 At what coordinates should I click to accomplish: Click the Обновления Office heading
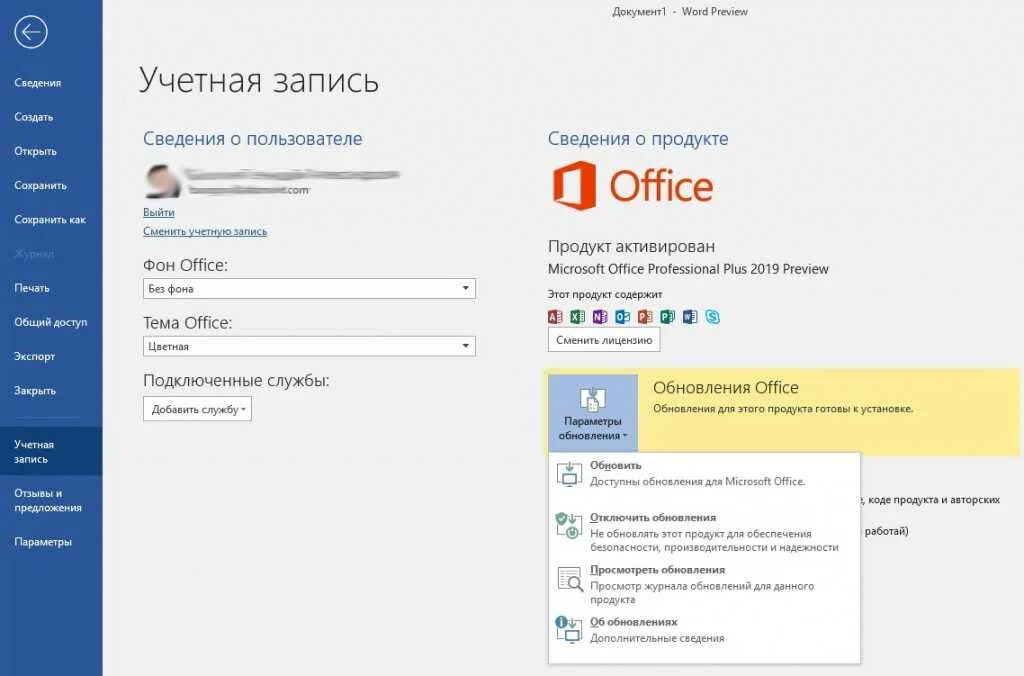(x=726, y=387)
